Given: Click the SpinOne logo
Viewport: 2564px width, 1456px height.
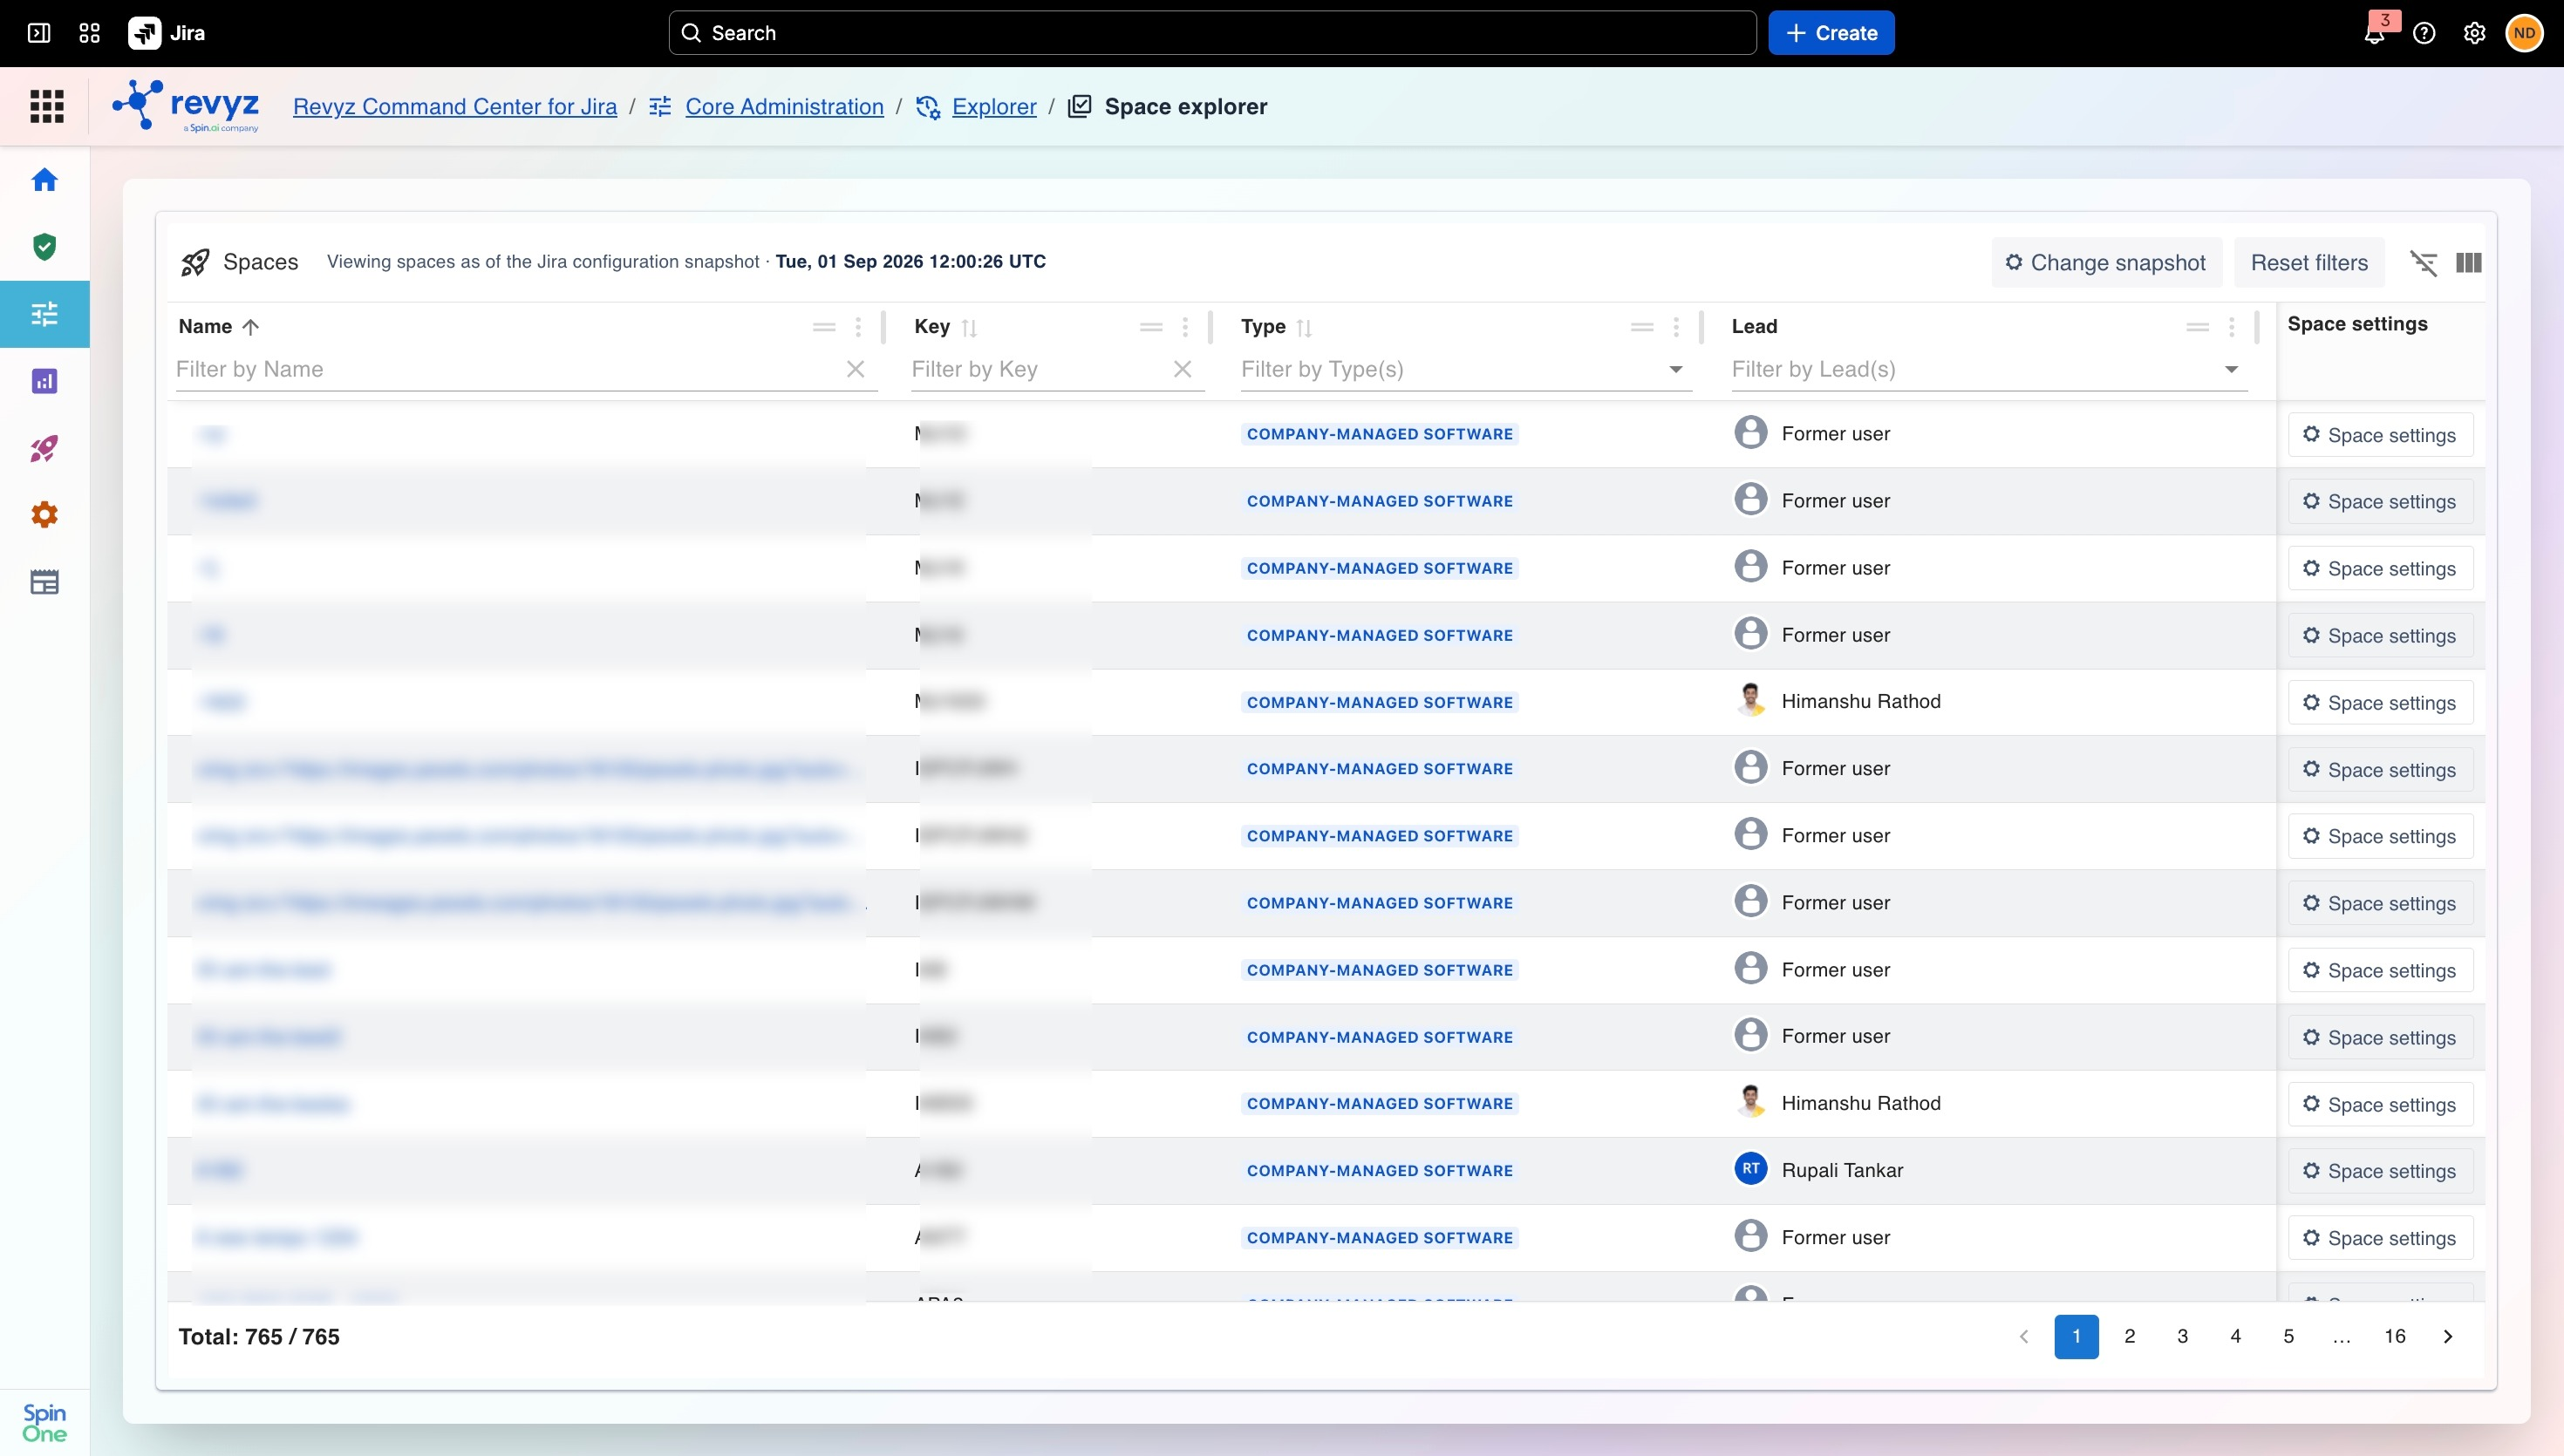Looking at the screenshot, I should point(44,1422).
